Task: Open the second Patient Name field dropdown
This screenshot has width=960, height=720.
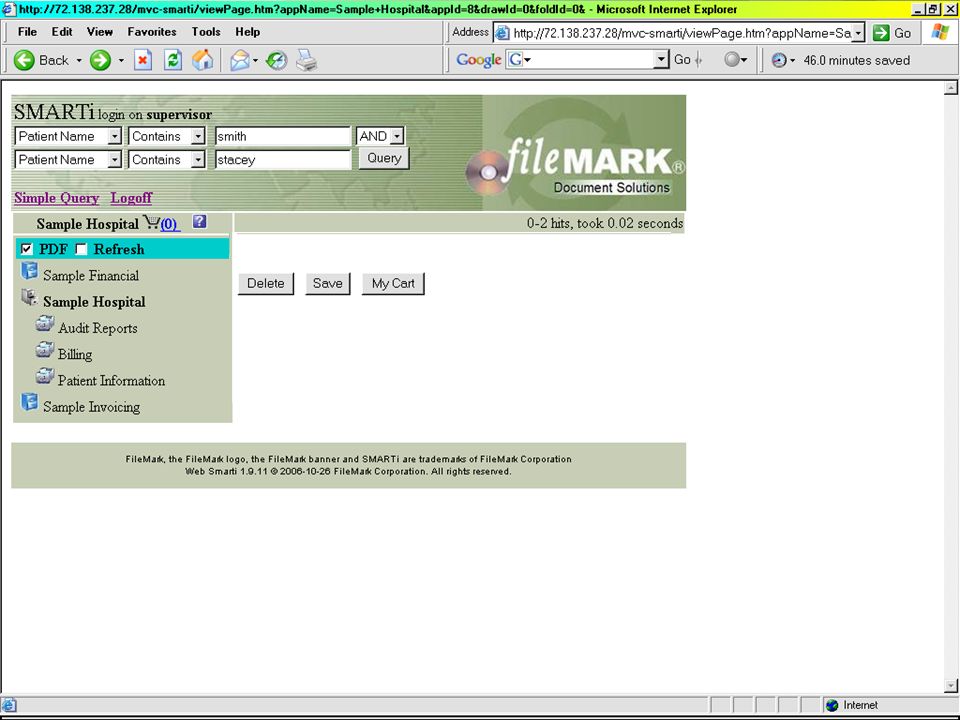Action: coord(114,160)
